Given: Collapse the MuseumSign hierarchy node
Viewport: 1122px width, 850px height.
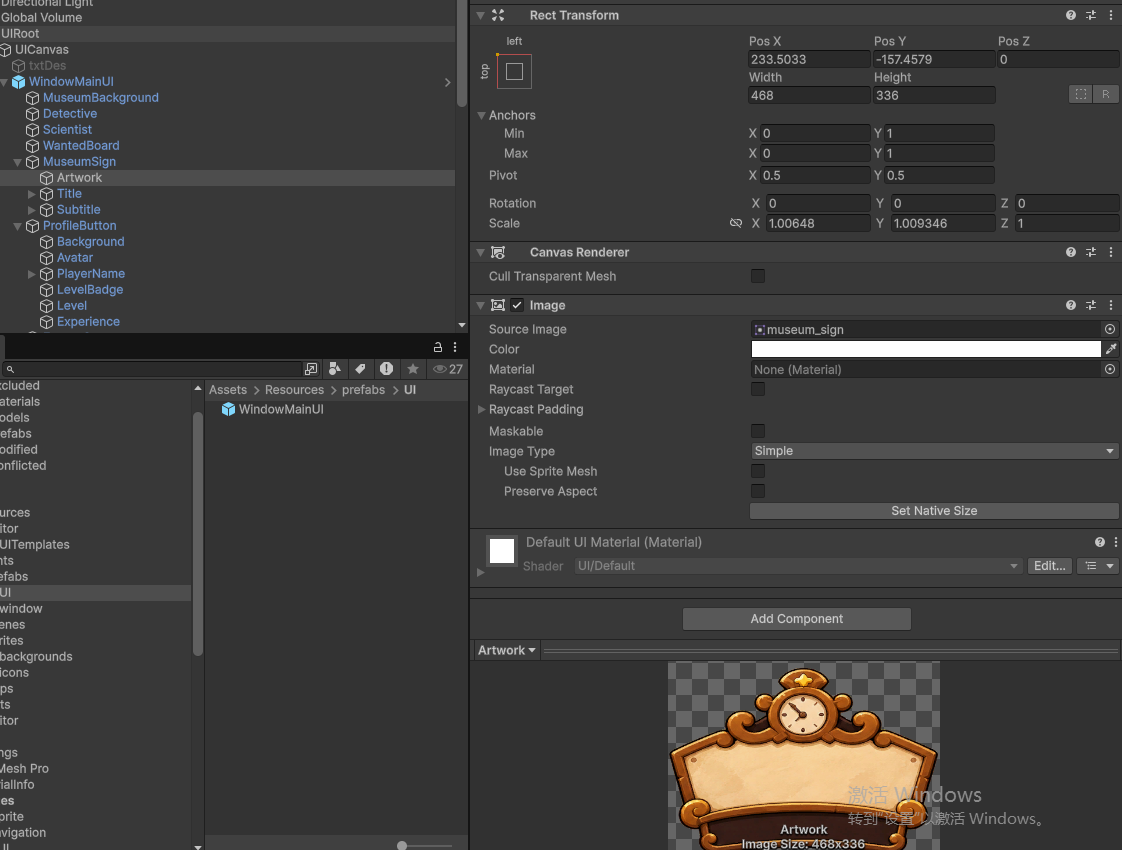Looking at the screenshot, I should (x=18, y=162).
